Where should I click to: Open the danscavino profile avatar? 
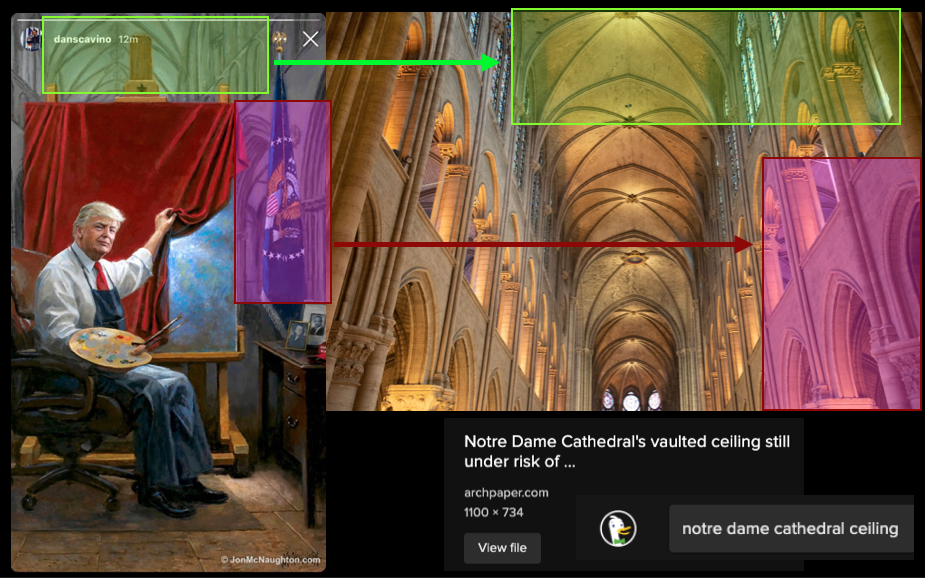coord(31,39)
